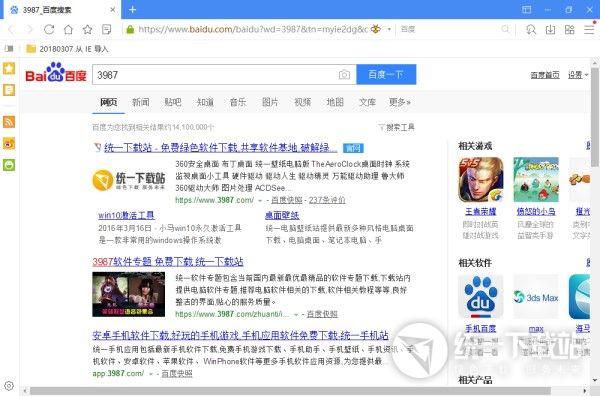Go to the browser home page icon
This screenshot has width=600, height=396.
(x=68, y=29)
